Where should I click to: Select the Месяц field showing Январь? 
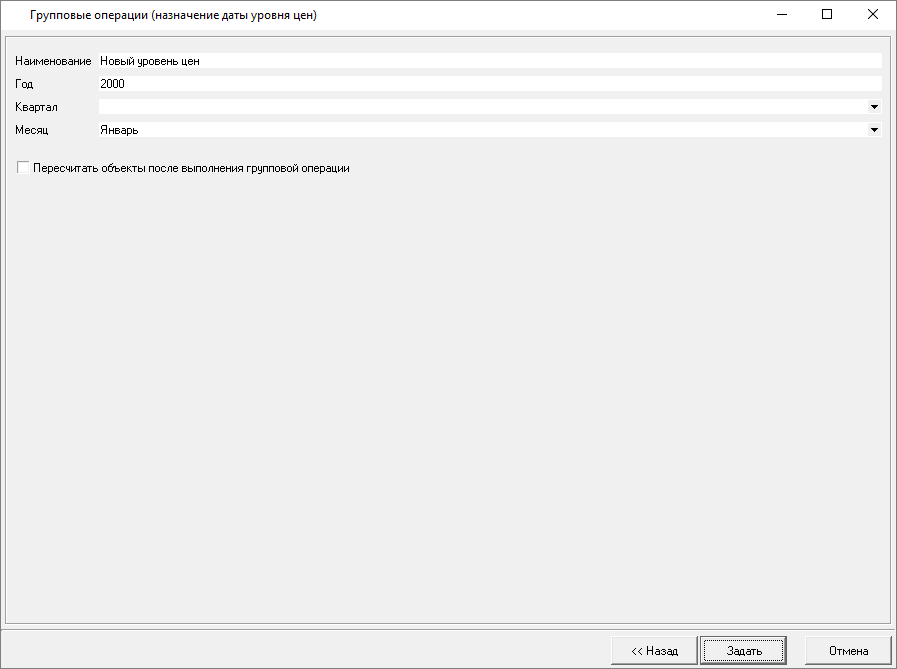(x=480, y=130)
